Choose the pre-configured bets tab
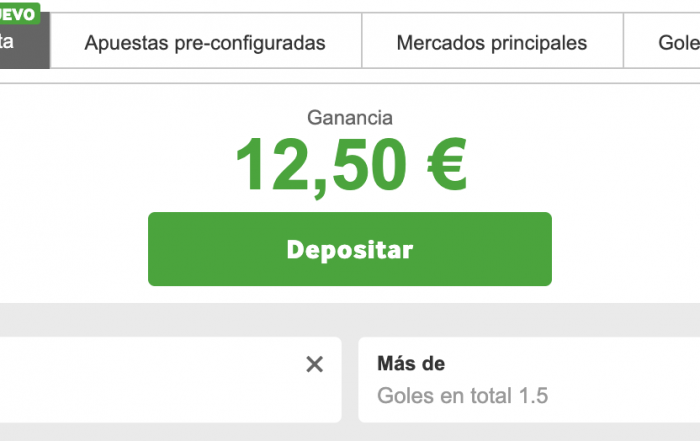The width and height of the screenshot is (700, 441). click(205, 43)
